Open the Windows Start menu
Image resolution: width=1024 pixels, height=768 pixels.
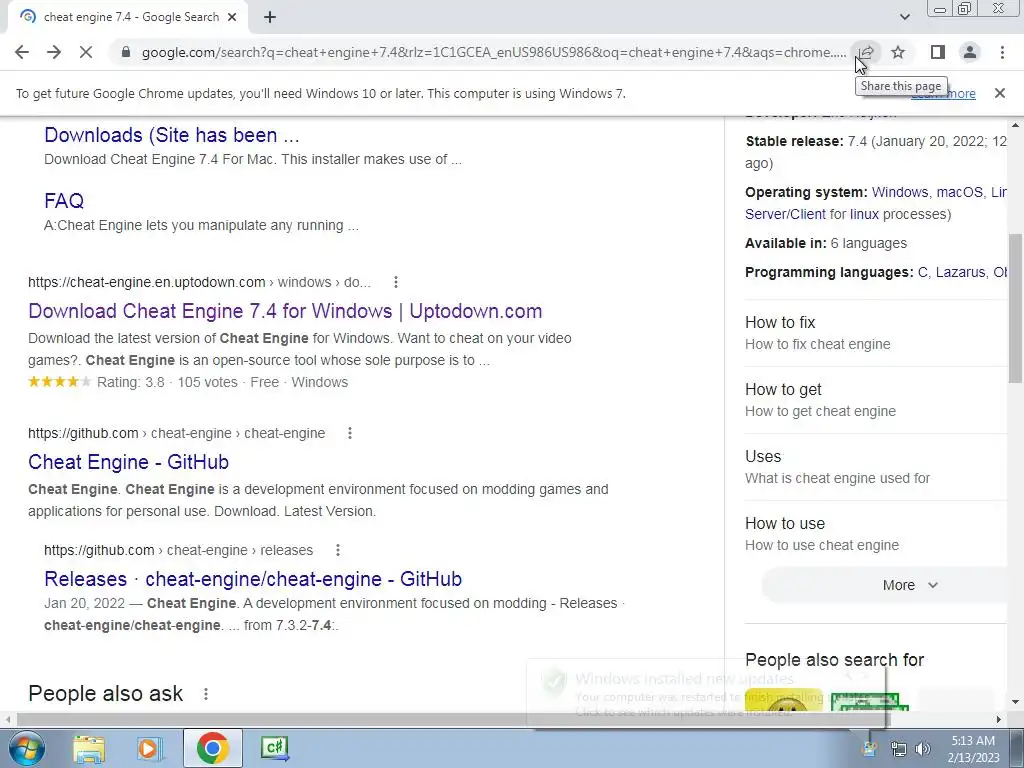pyautogui.click(x=26, y=748)
